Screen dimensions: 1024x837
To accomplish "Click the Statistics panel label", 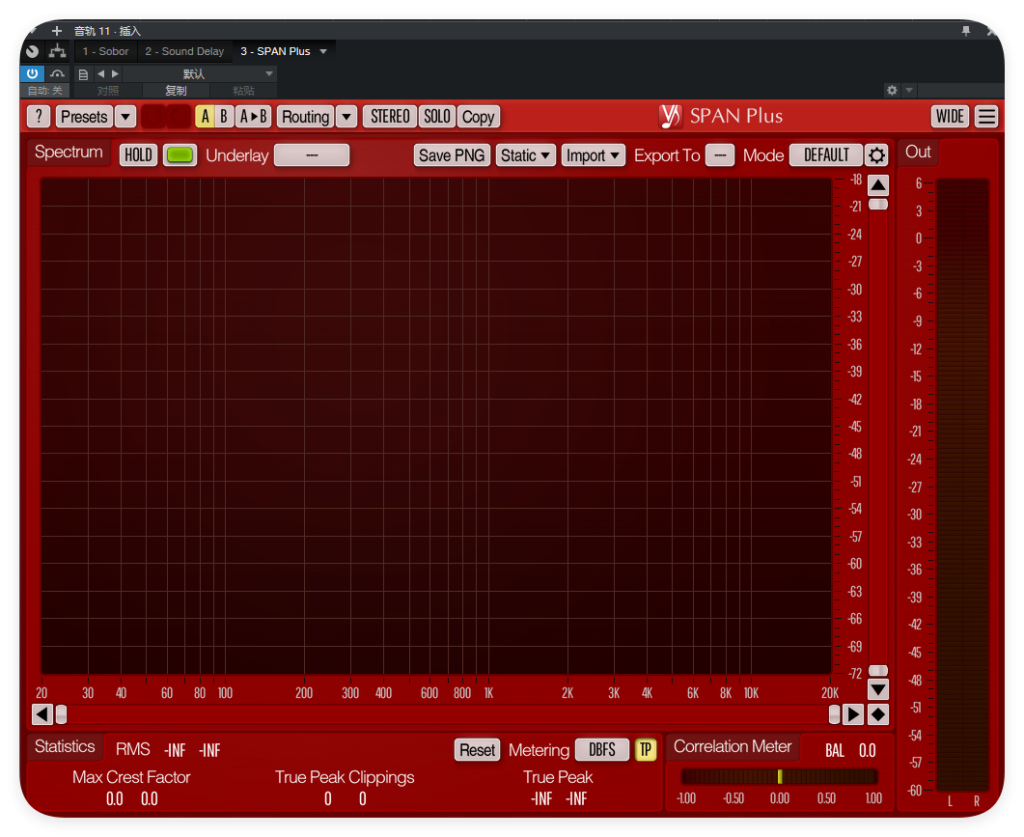I will [x=65, y=746].
